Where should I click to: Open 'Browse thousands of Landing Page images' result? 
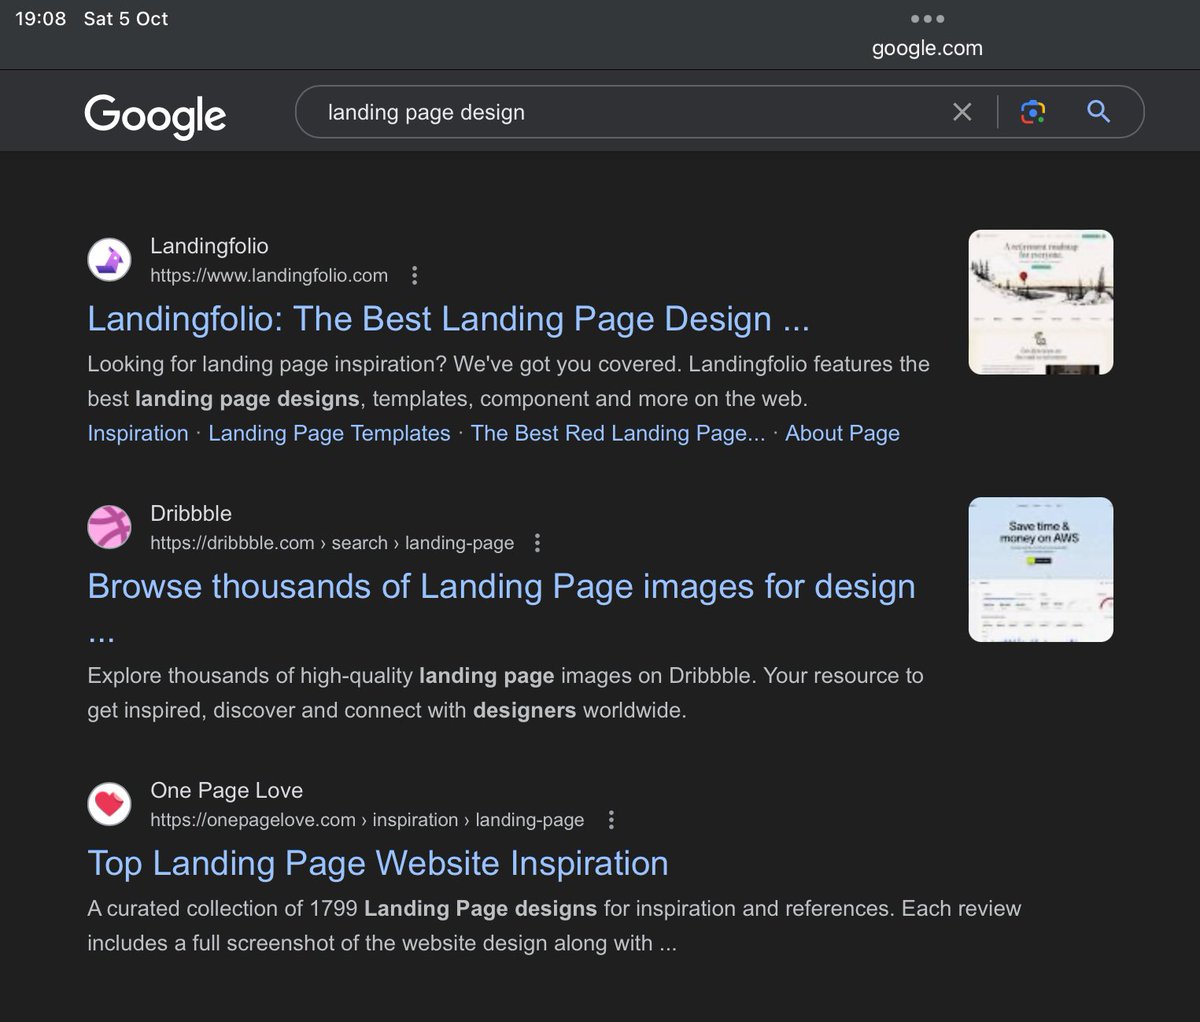click(x=501, y=586)
